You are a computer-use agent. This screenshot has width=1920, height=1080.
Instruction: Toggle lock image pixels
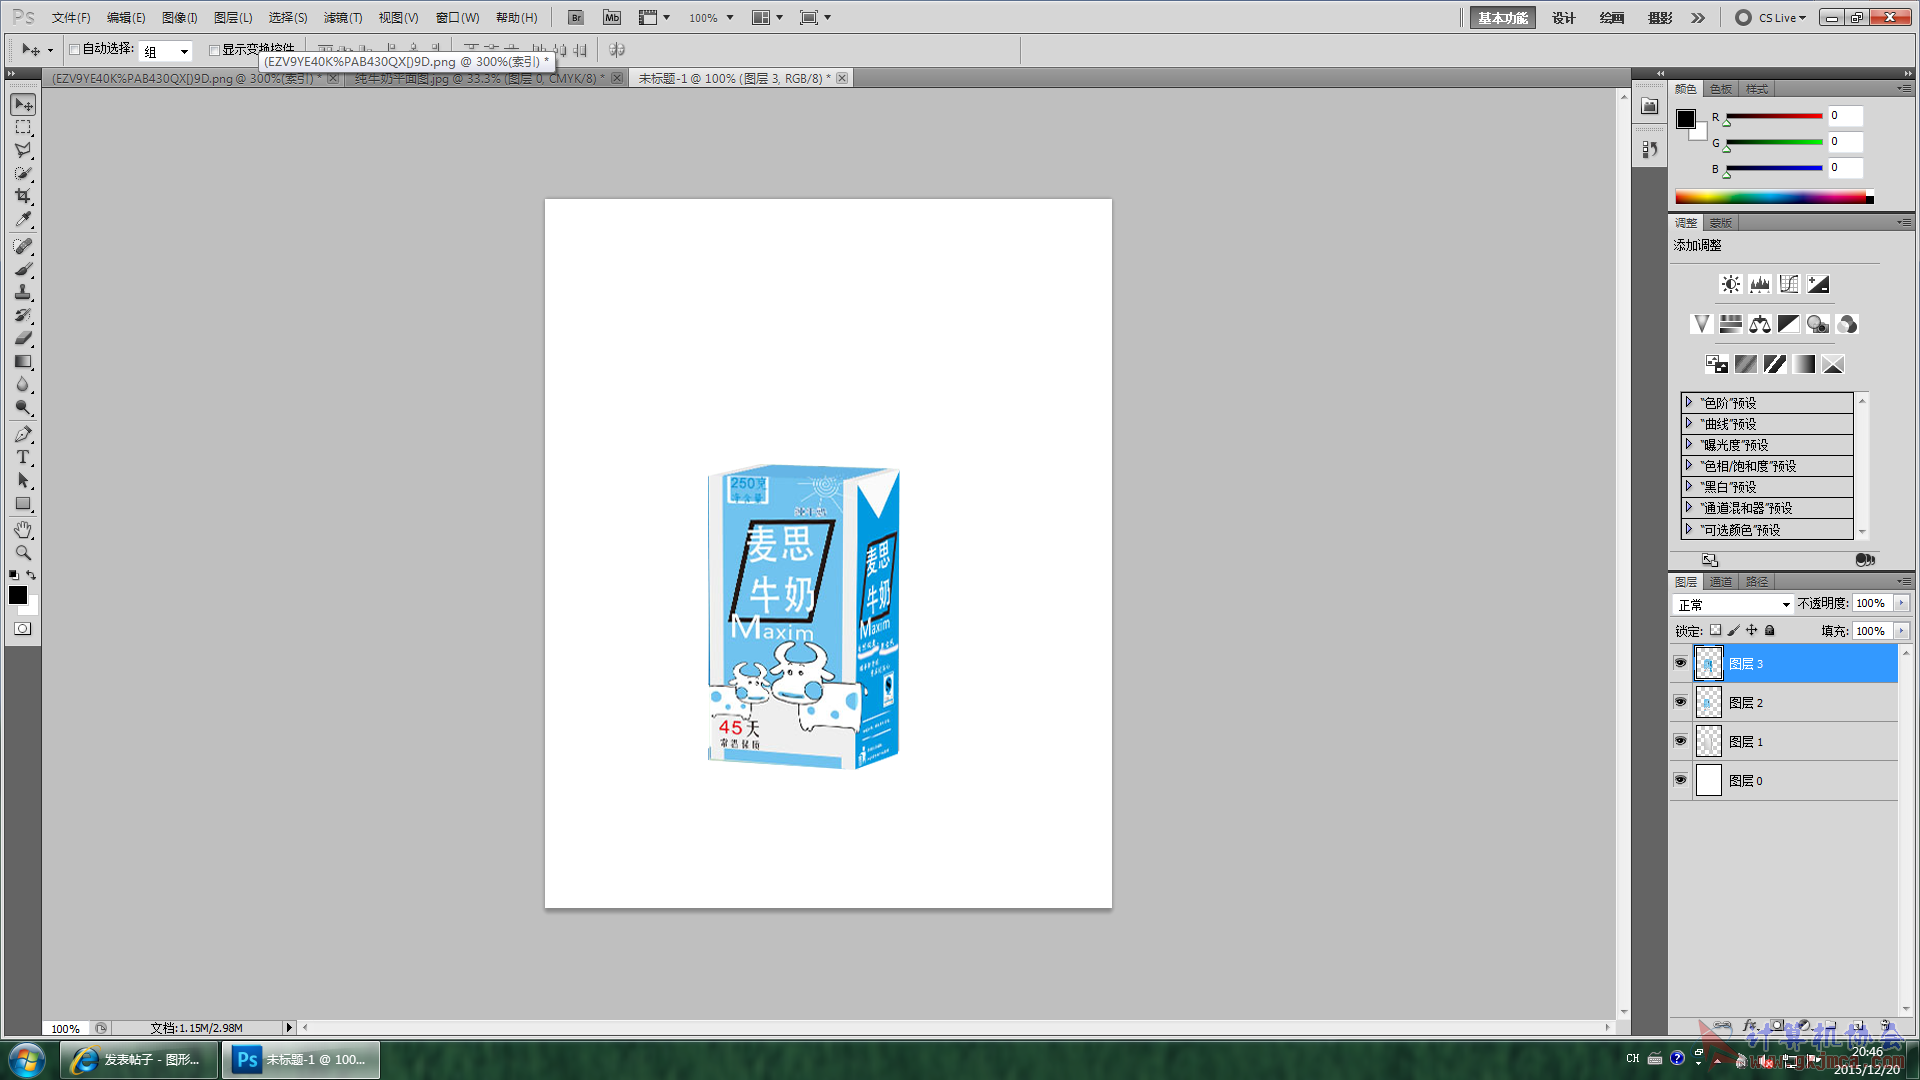tap(1734, 631)
